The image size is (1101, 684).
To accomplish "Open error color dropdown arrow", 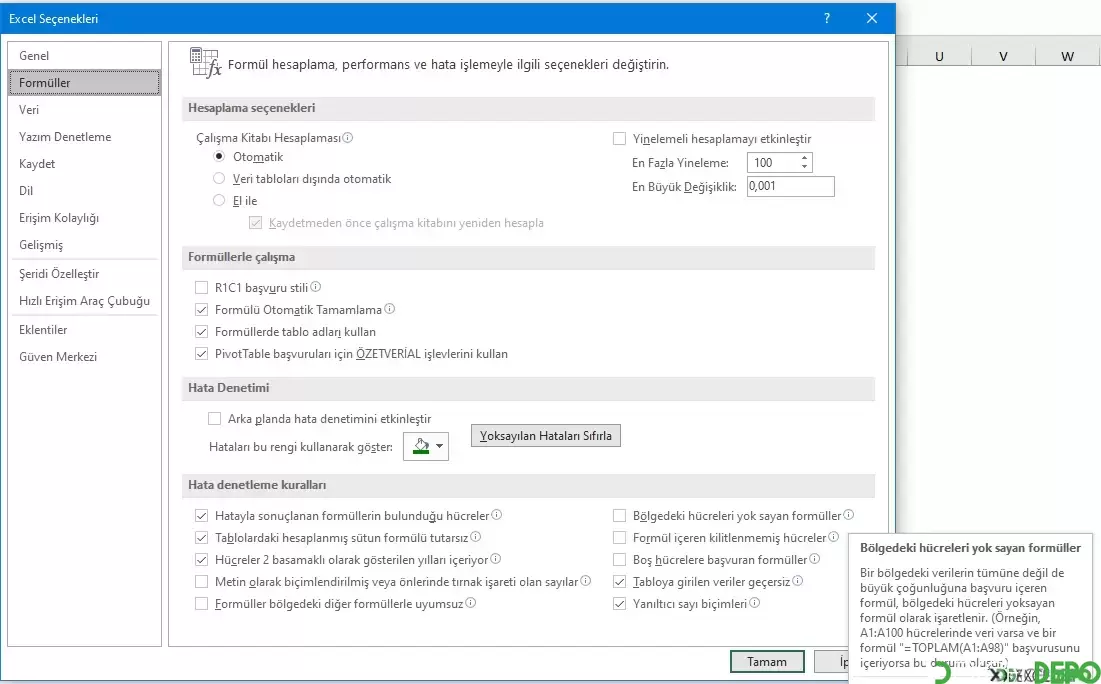I will 440,446.
